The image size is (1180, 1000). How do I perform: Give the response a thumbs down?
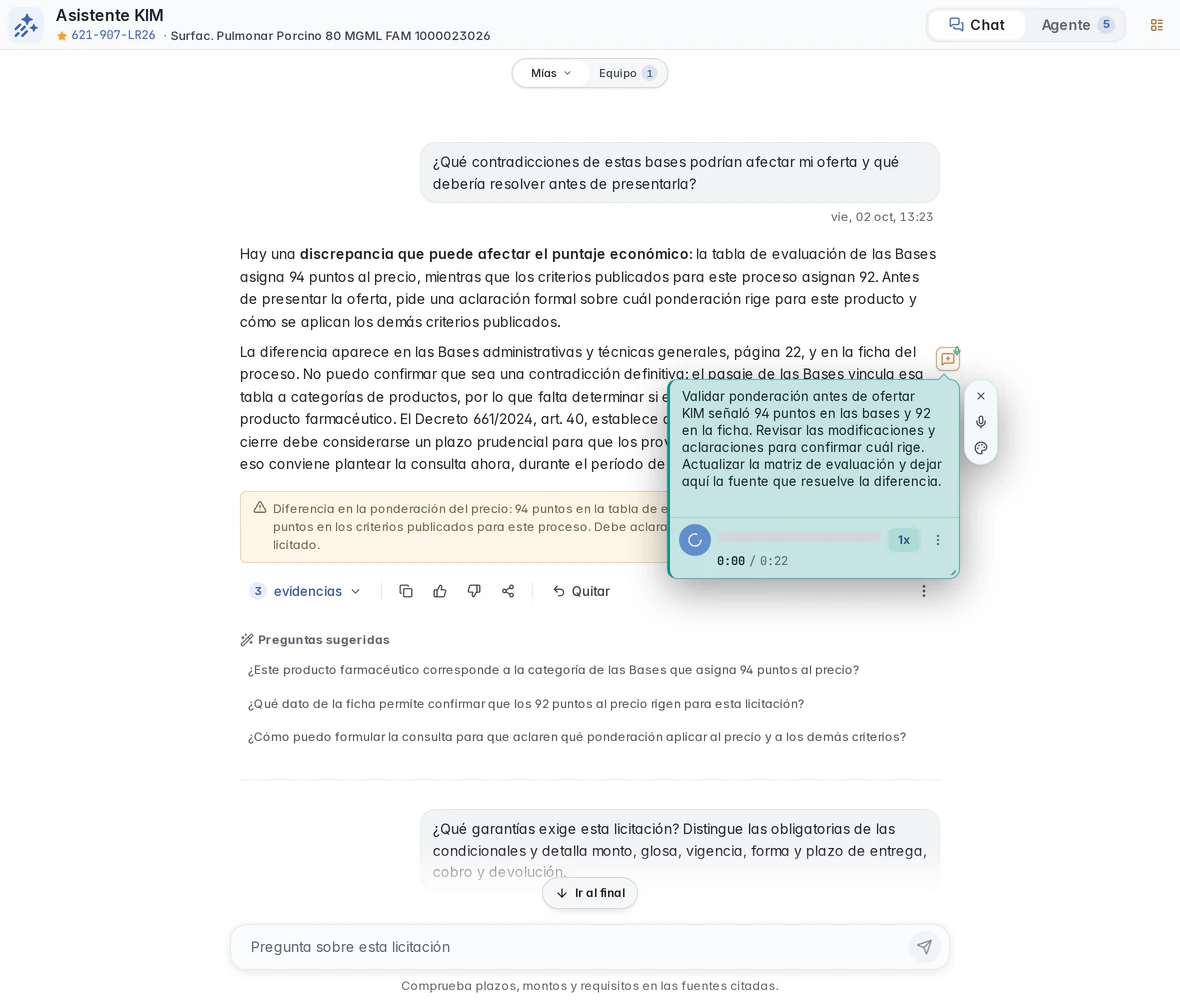point(474,591)
